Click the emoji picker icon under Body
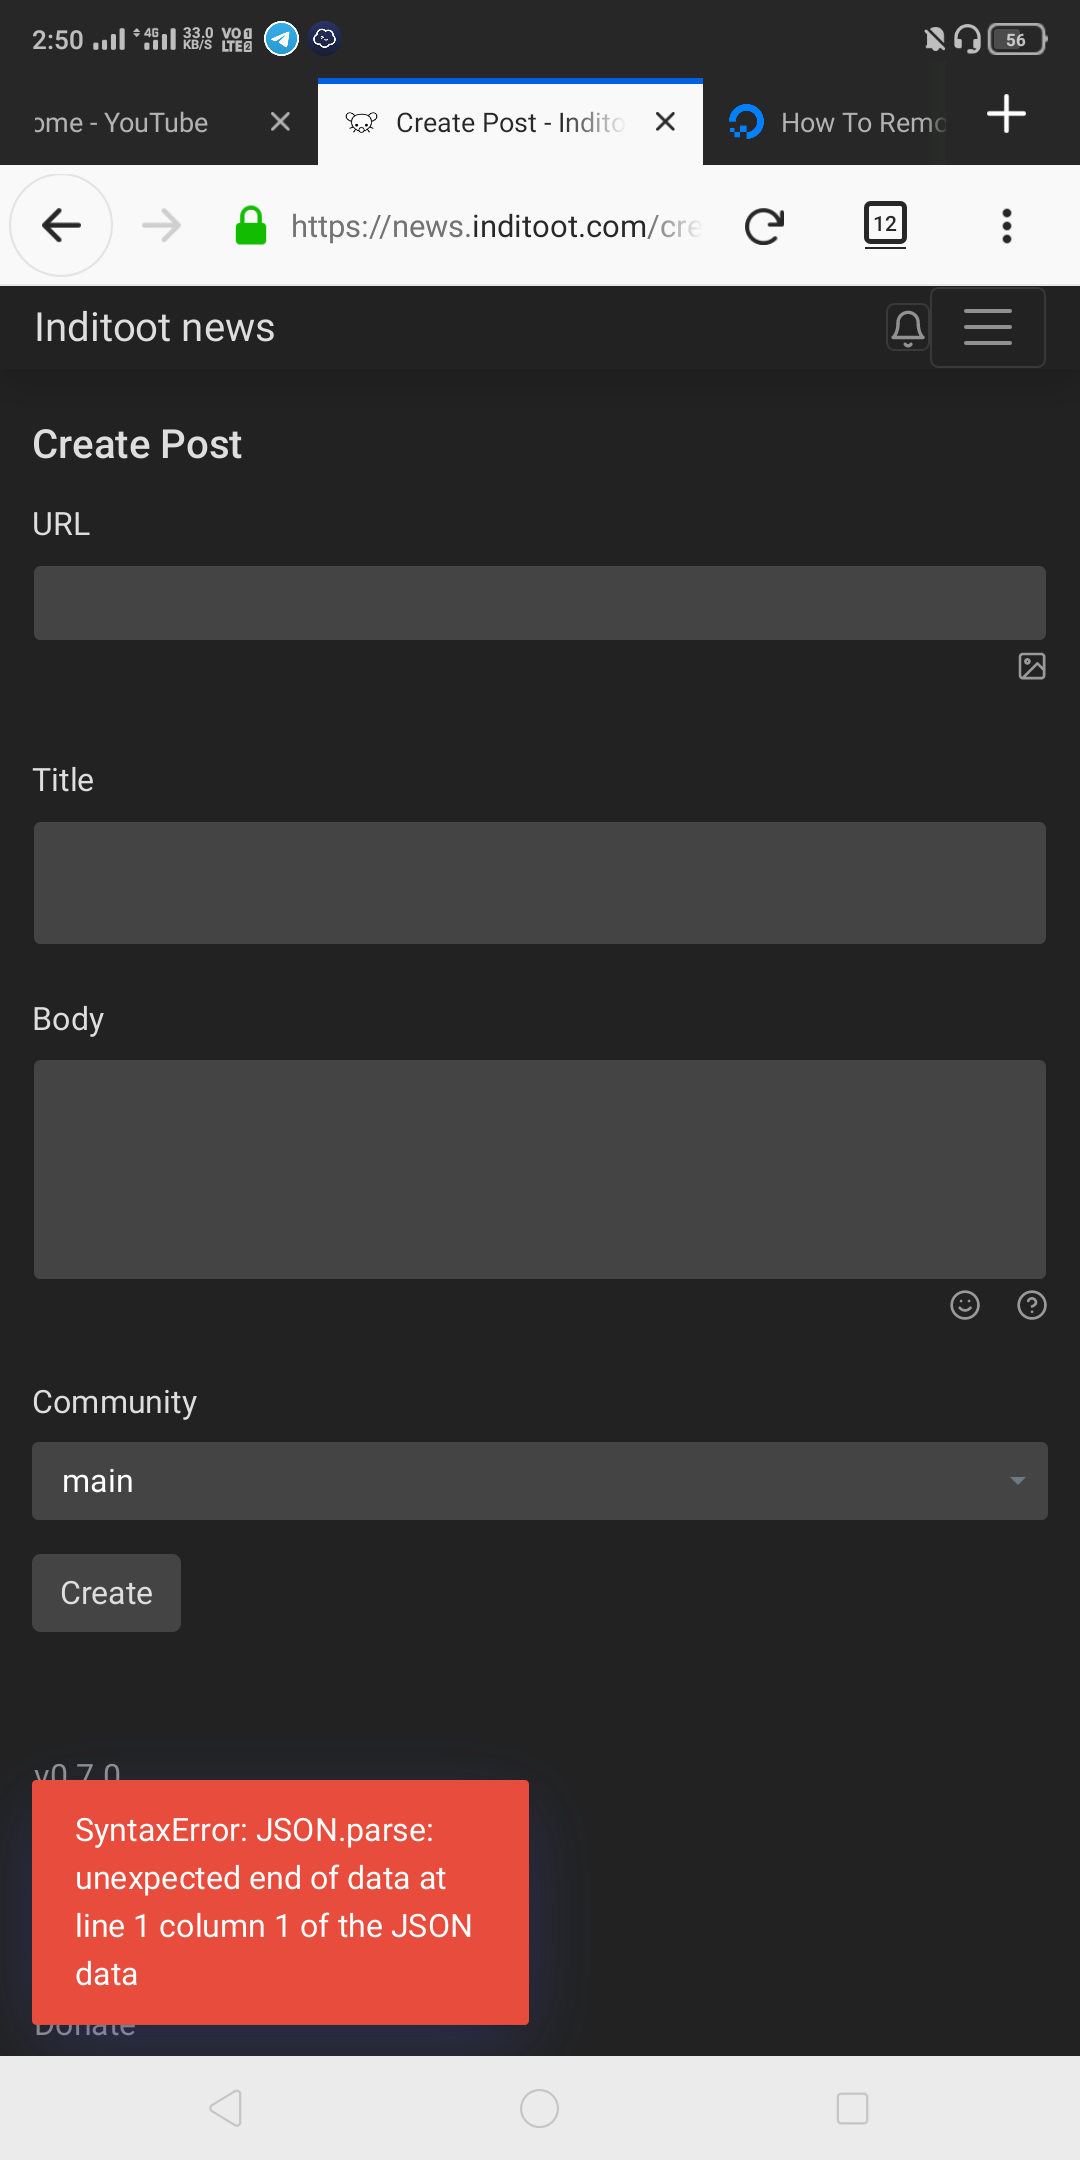Viewport: 1080px width, 2160px height. (964, 1306)
